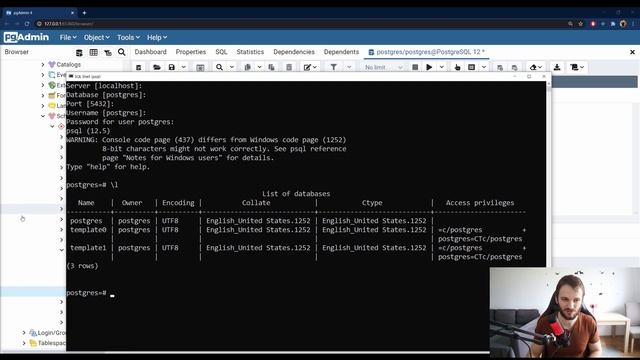Click the 'List of databases' heading text
This screenshot has height=360, width=640.
(x=296, y=194)
